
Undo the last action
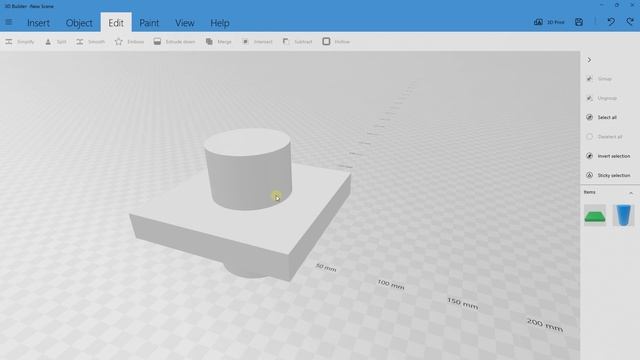(x=611, y=22)
